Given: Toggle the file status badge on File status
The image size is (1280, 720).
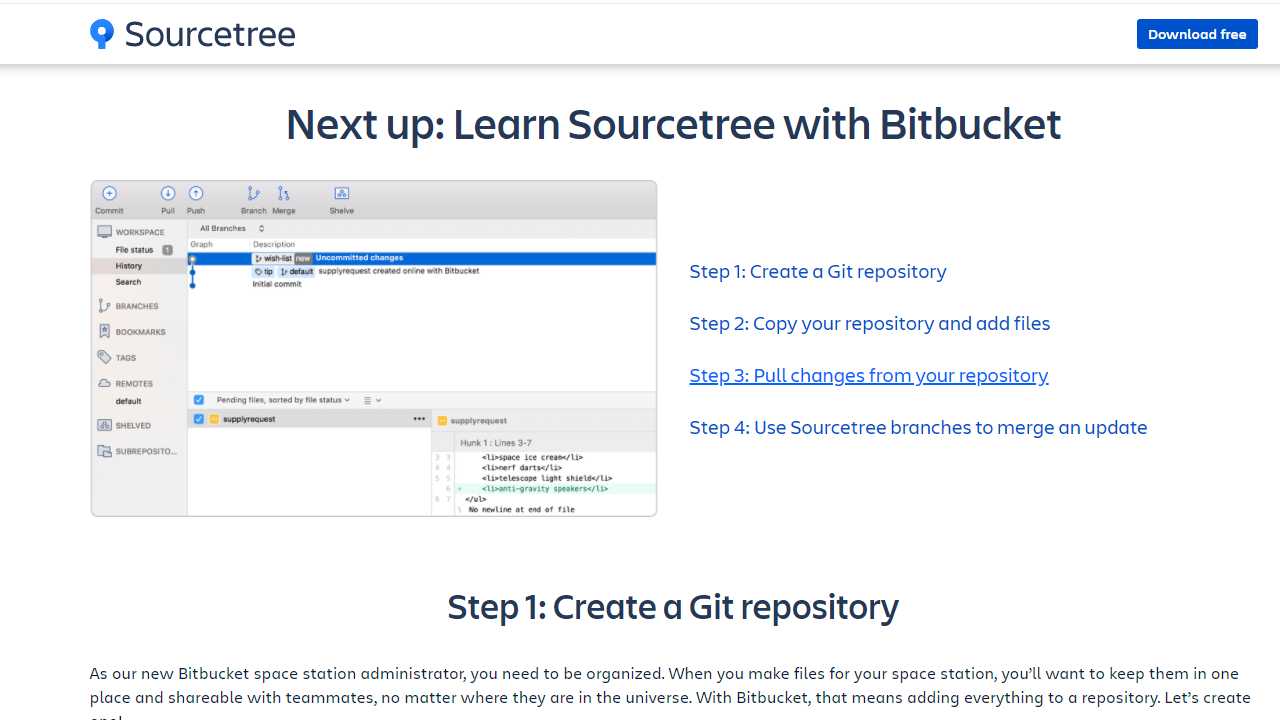Looking at the screenshot, I should point(167,249).
